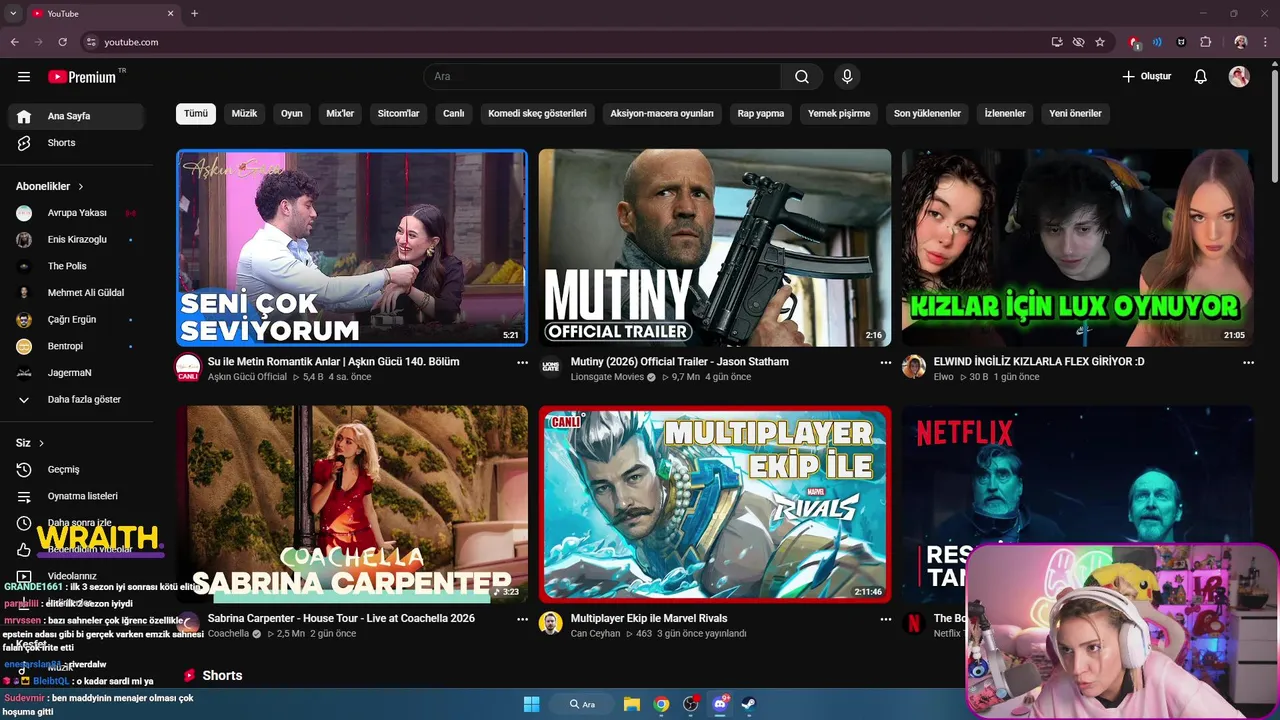The height and width of the screenshot is (720, 1280).
Task: Select the İzlenenler filter chip
Action: 1005,114
